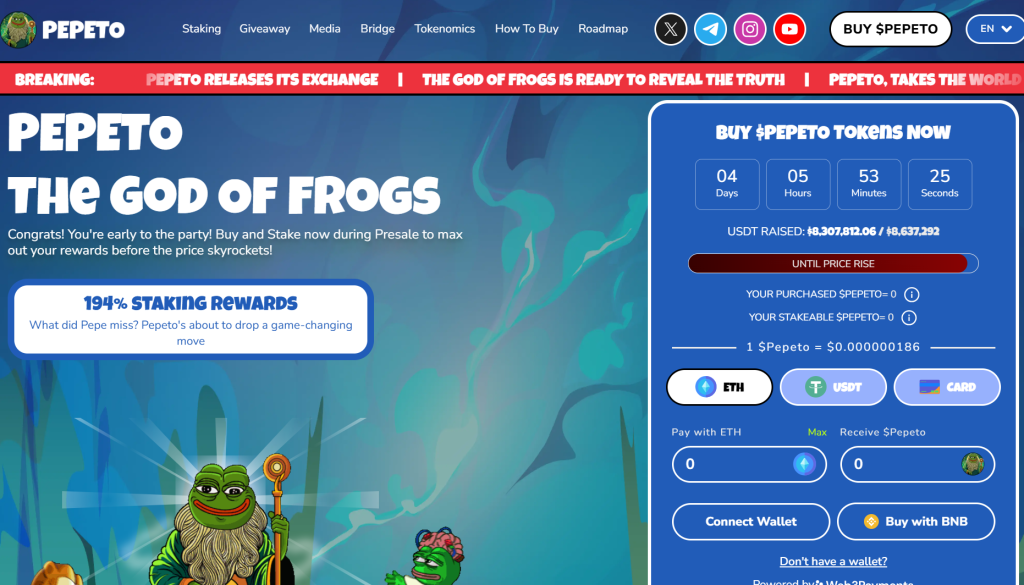Select CARD as payment method

pos(947,387)
